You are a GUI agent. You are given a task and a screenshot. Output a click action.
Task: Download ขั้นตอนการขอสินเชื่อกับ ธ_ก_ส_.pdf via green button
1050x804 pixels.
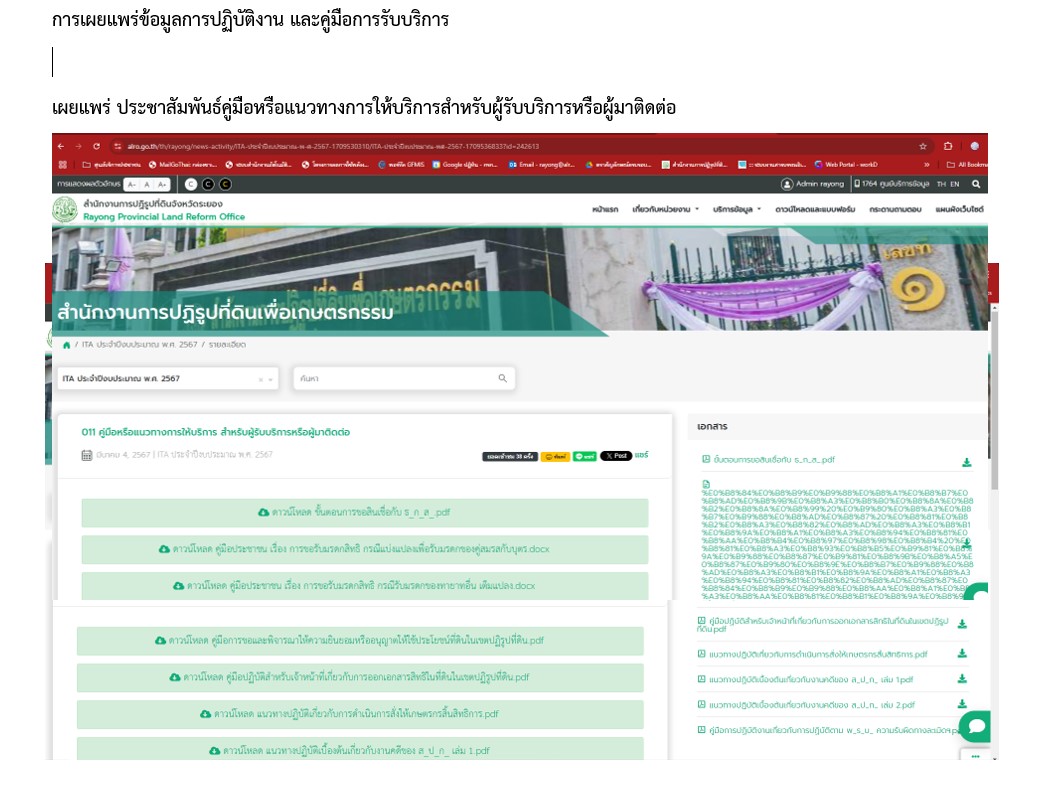point(364,513)
